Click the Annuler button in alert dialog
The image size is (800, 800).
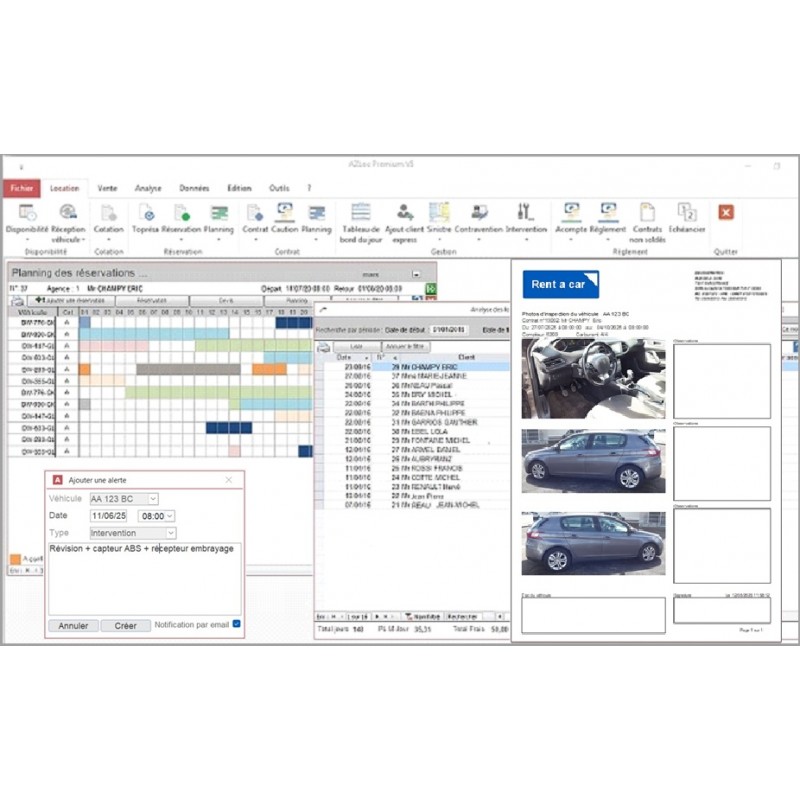pyautogui.click(x=73, y=626)
